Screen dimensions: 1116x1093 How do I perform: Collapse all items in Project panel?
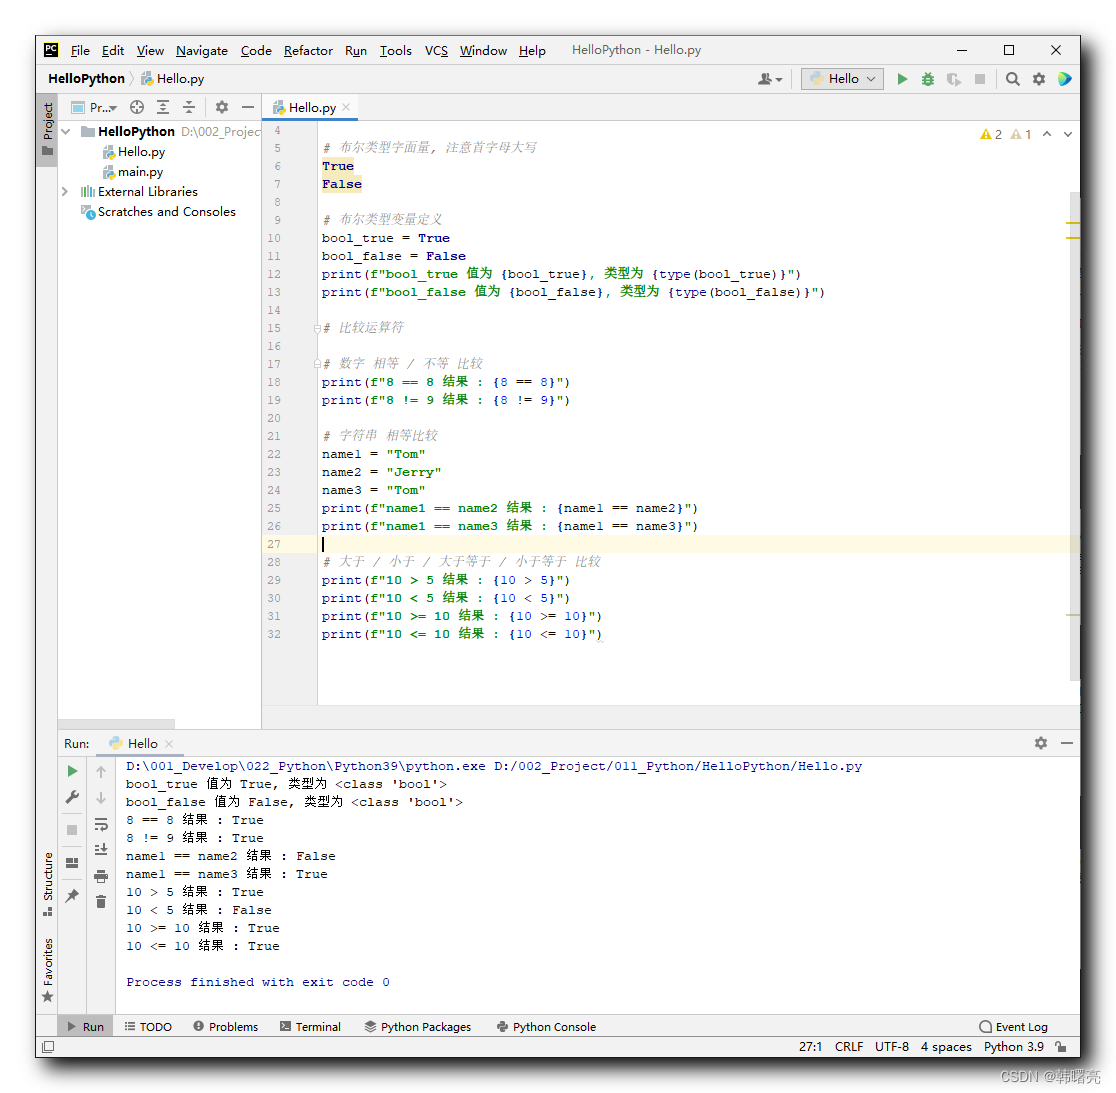(189, 107)
